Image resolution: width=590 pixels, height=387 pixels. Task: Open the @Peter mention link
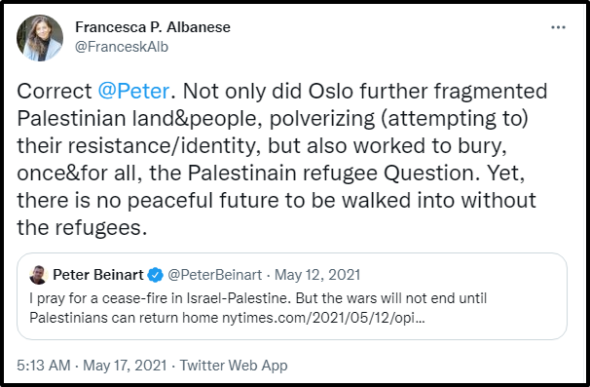point(134,91)
